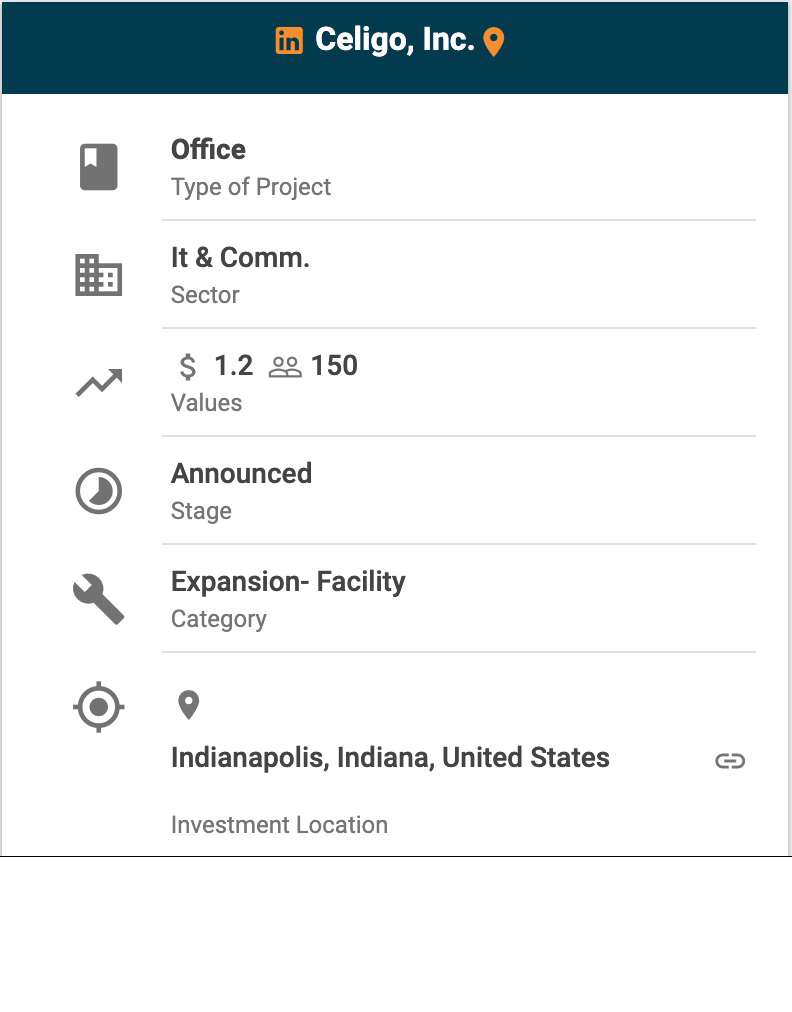Click the gray location pin above Indianapolis
This screenshot has width=792, height=1012.
coord(188,705)
